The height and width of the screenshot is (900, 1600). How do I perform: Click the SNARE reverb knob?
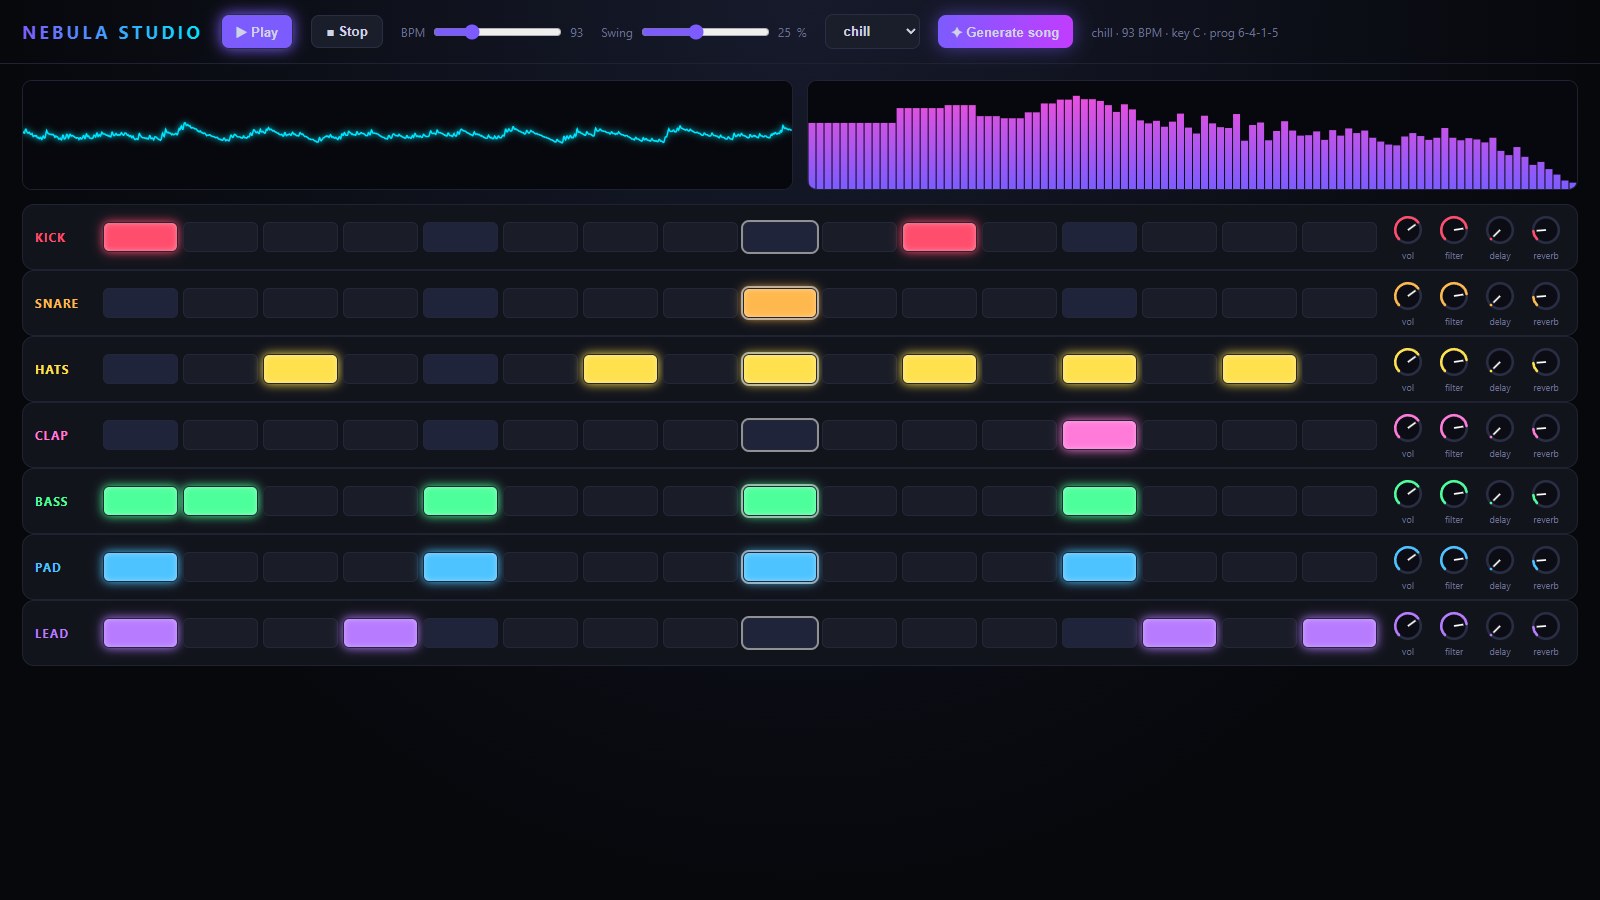(x=1546, y=296)
